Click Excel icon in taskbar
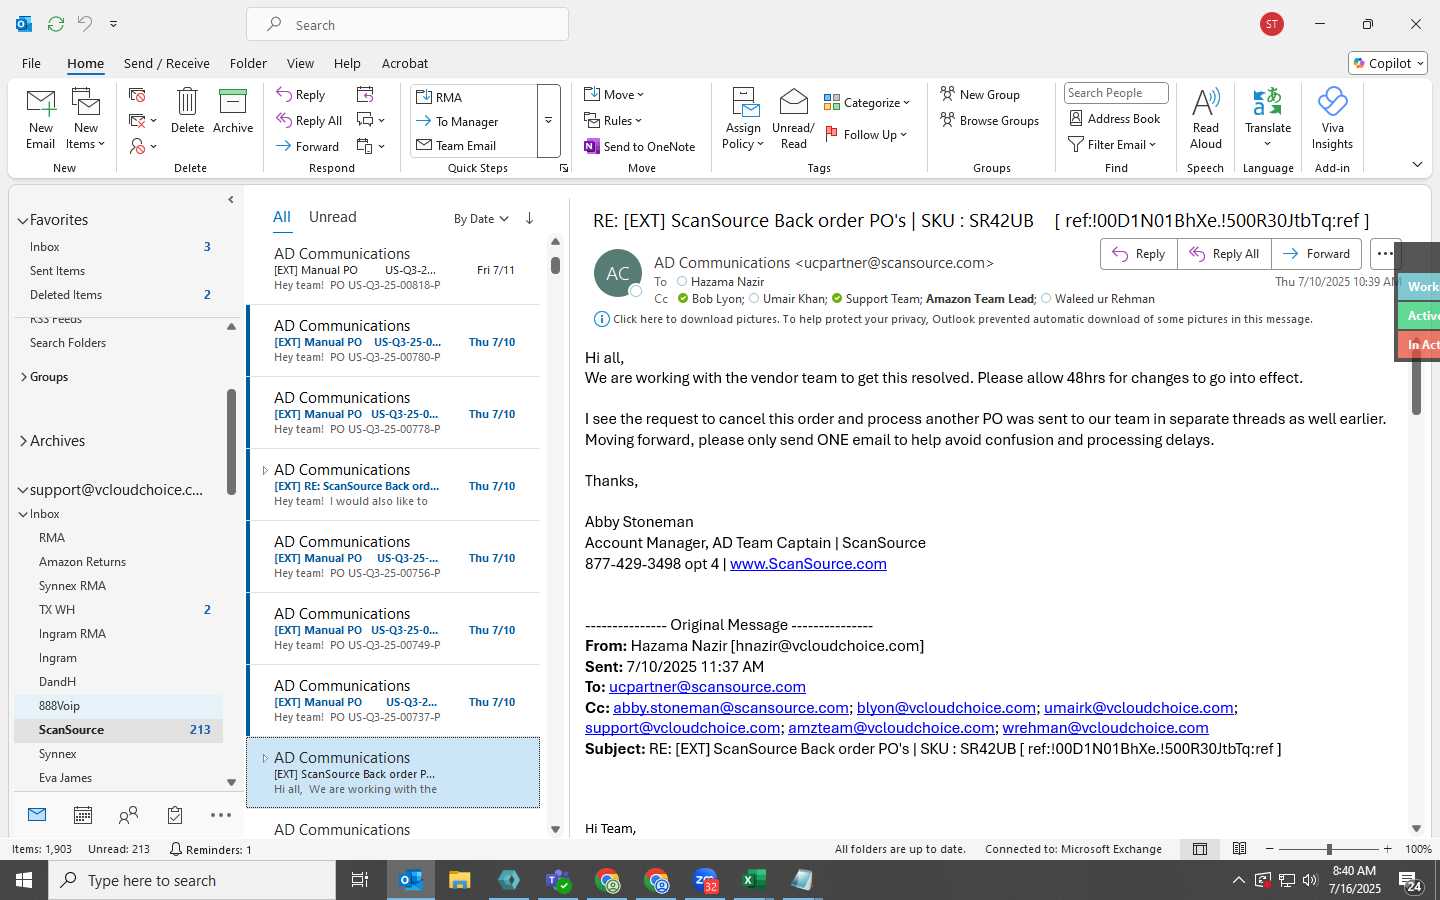The image size is (1440, 900). [754, 880]
